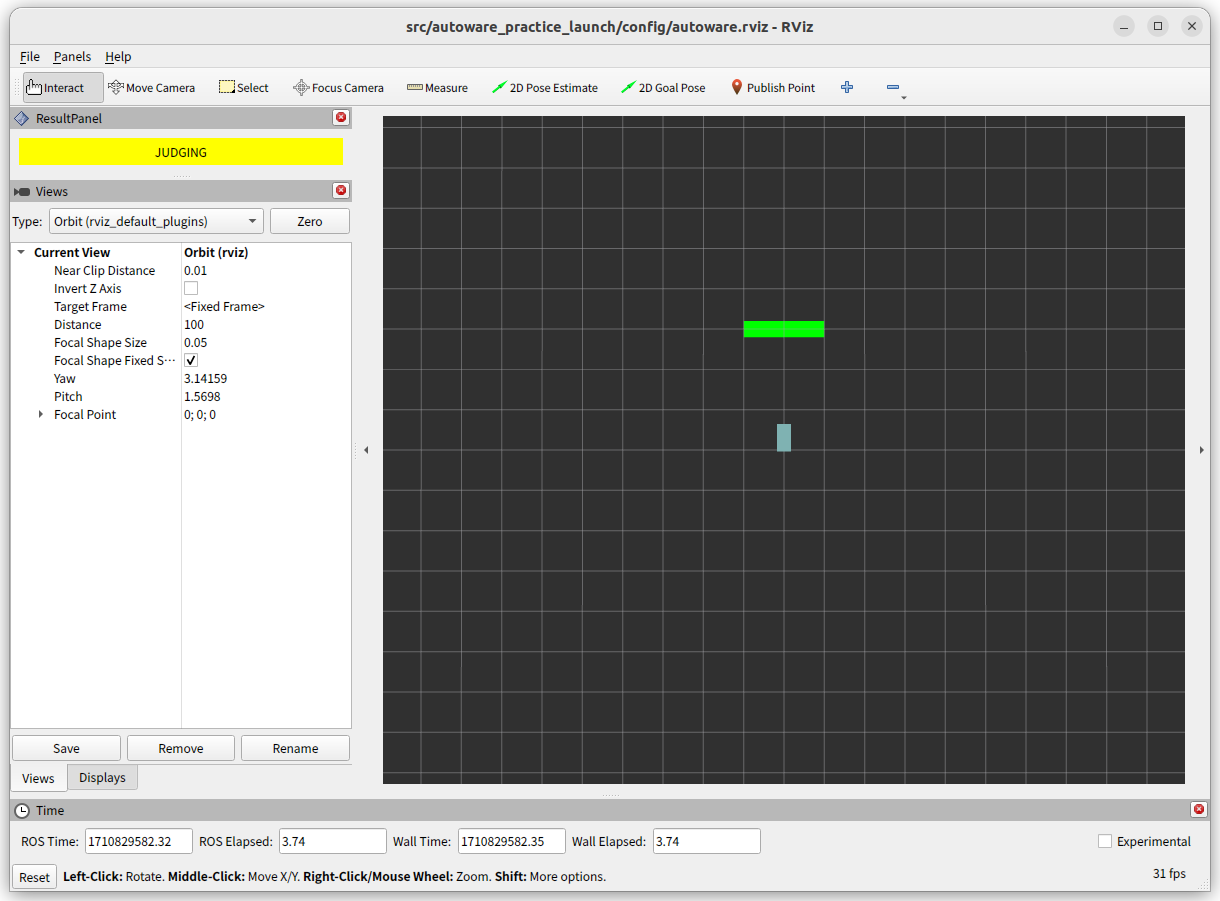Switch to the Displays tab
Screen dimensions: 1220x901
click(x=102, y=778)
